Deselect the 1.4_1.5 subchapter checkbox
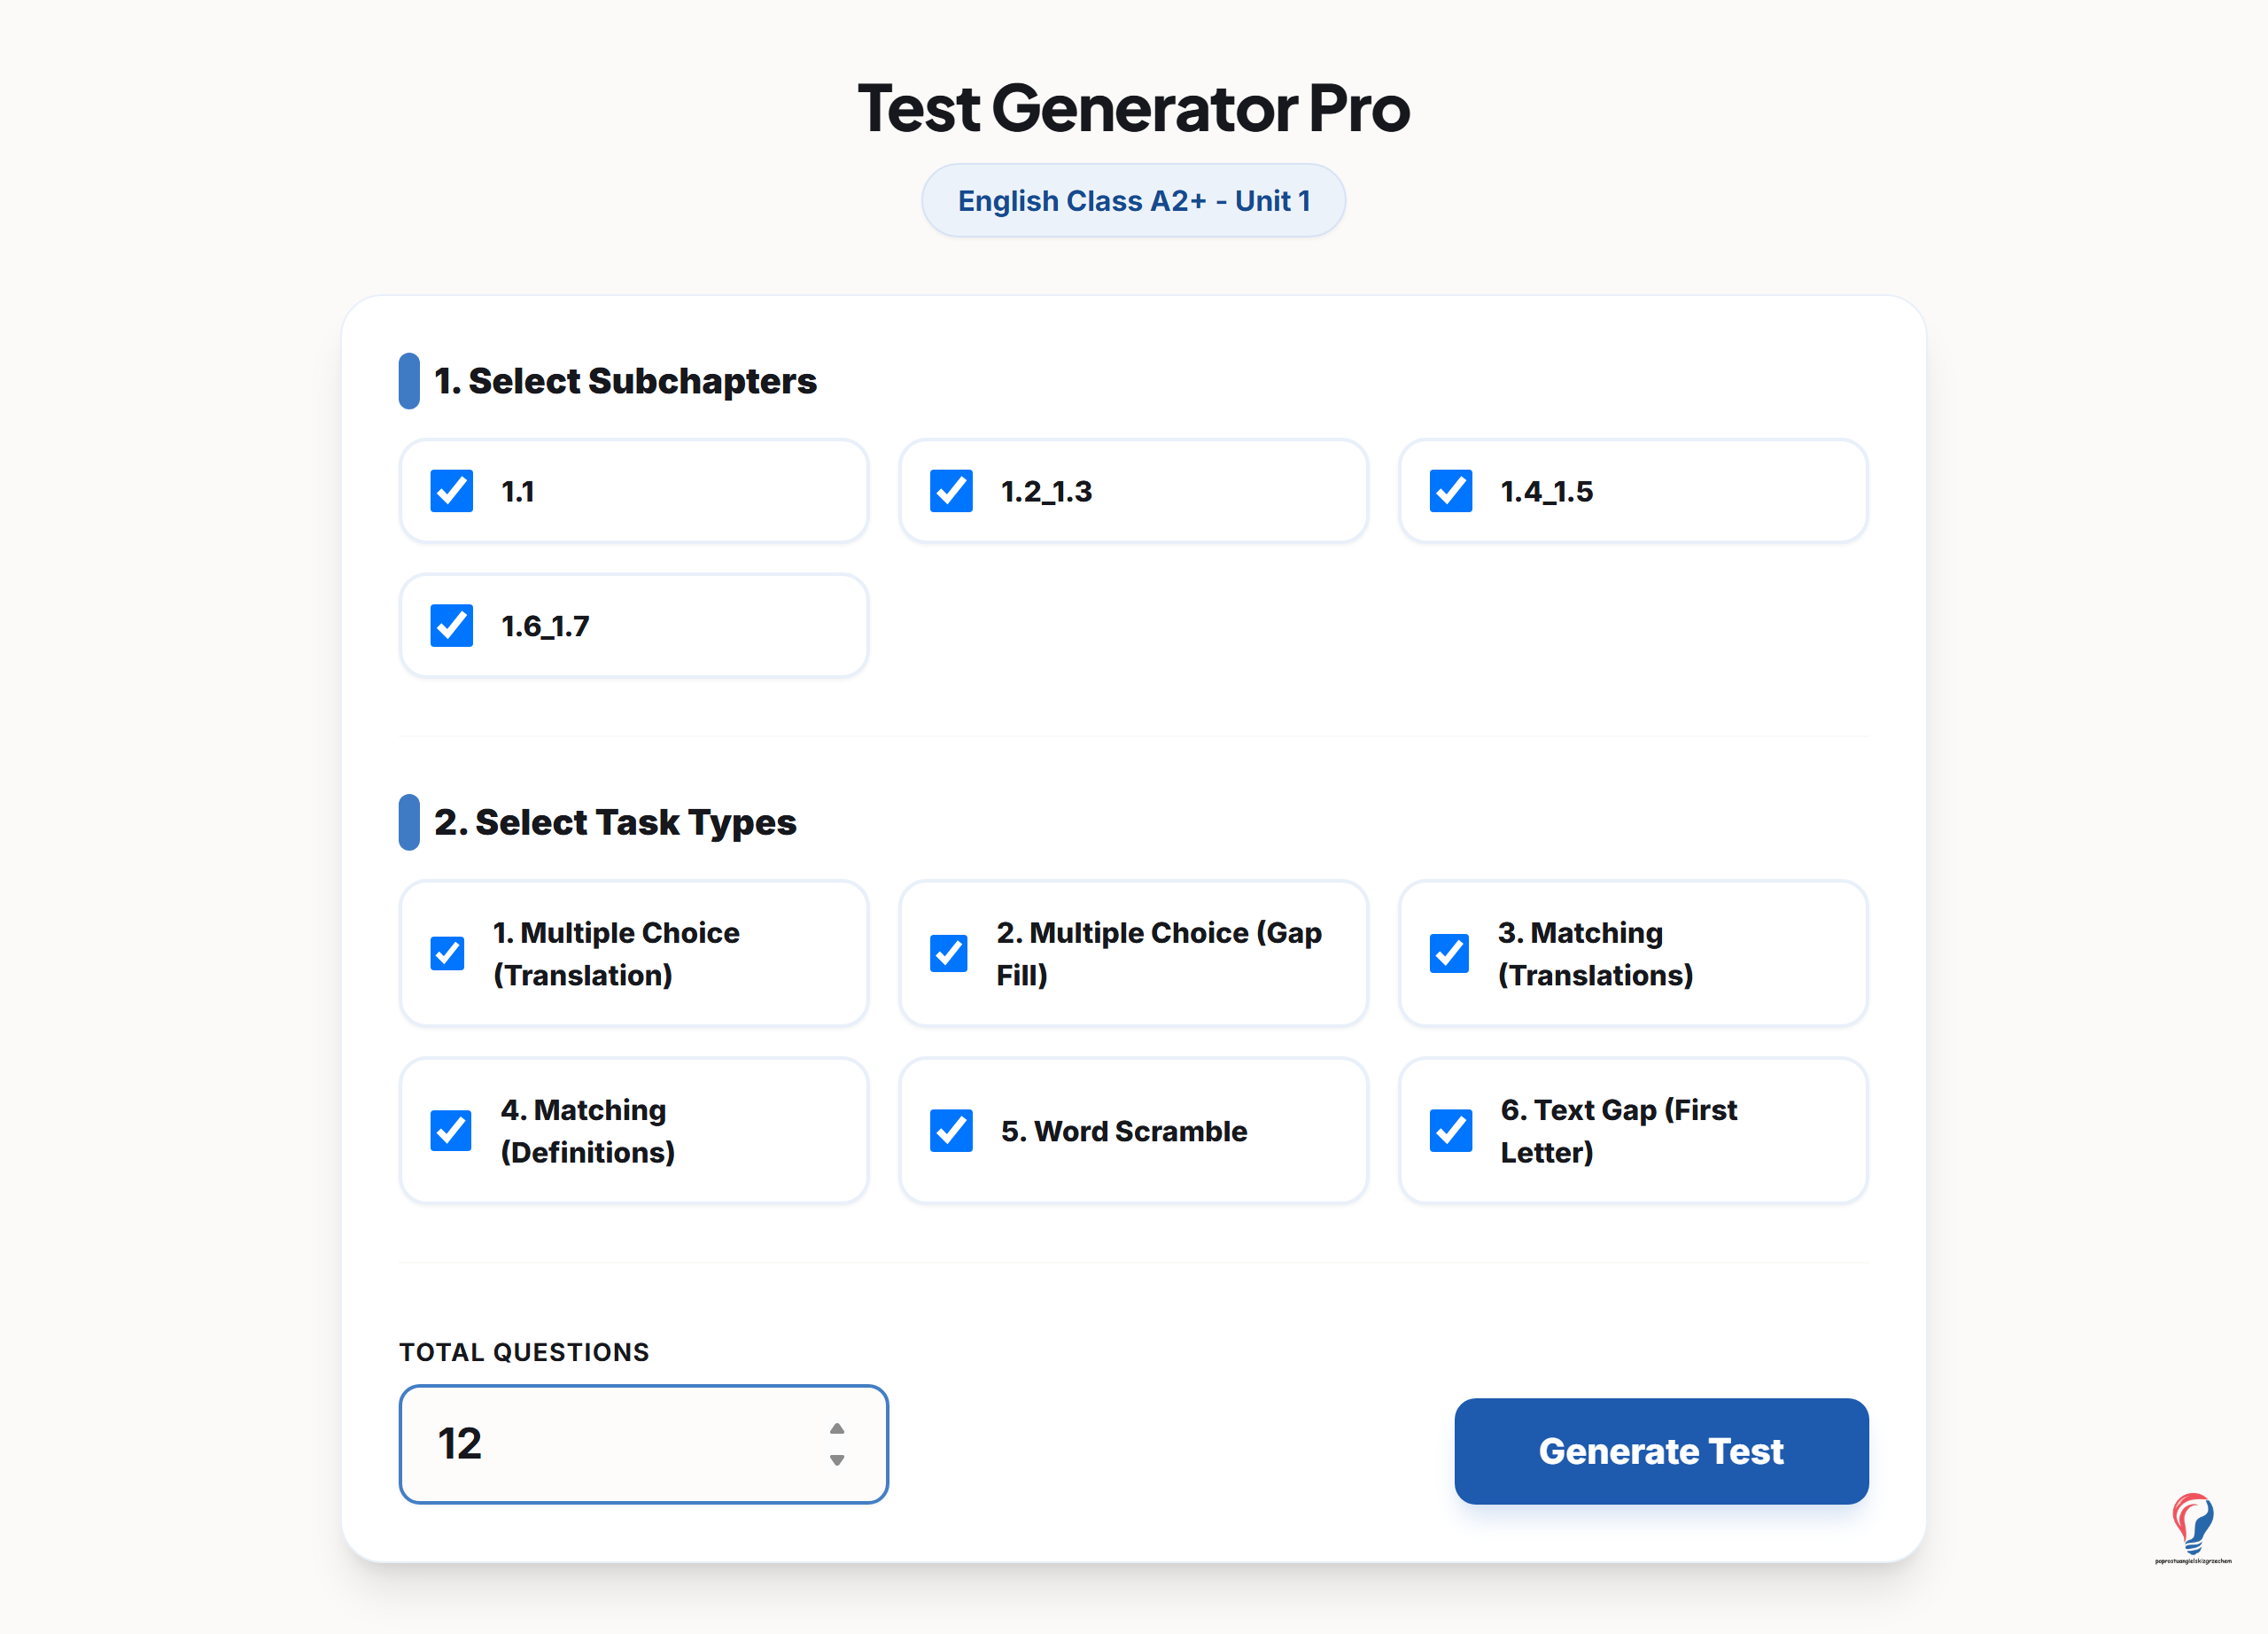Viewport: 2268px width, 1634px height. (x=1450, y=491)
